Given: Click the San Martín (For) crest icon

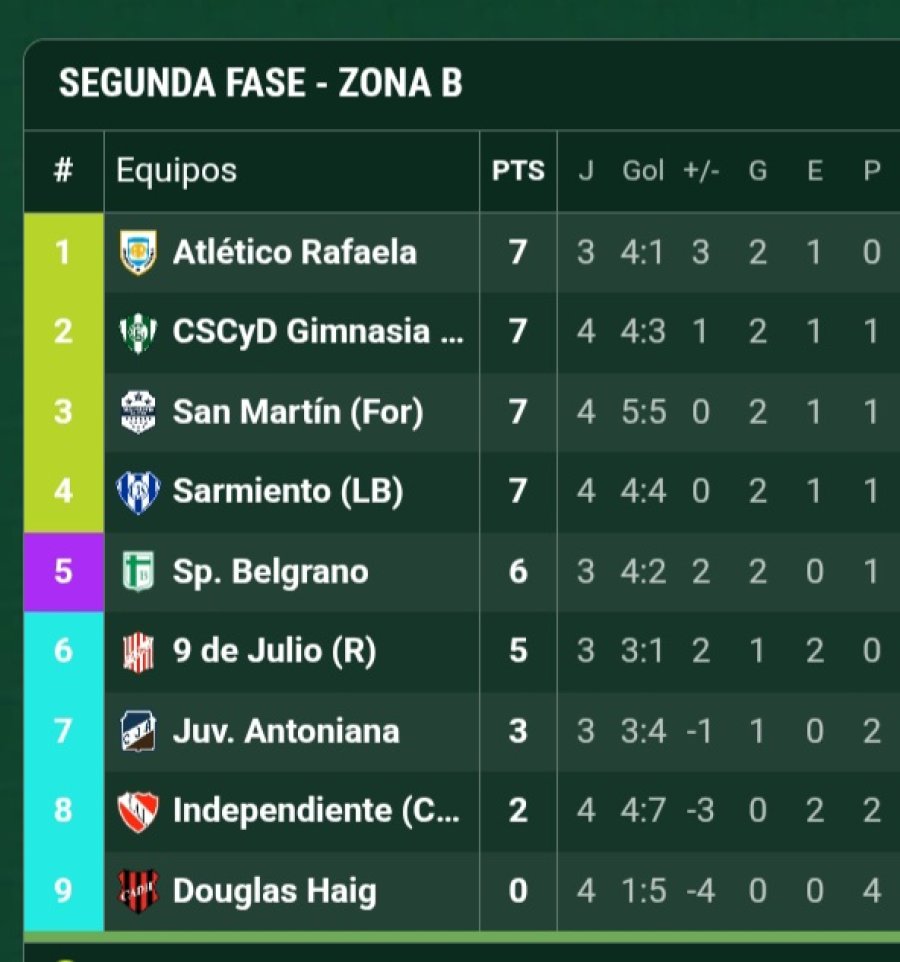Looking at the screenshot, I should [138, 412].
